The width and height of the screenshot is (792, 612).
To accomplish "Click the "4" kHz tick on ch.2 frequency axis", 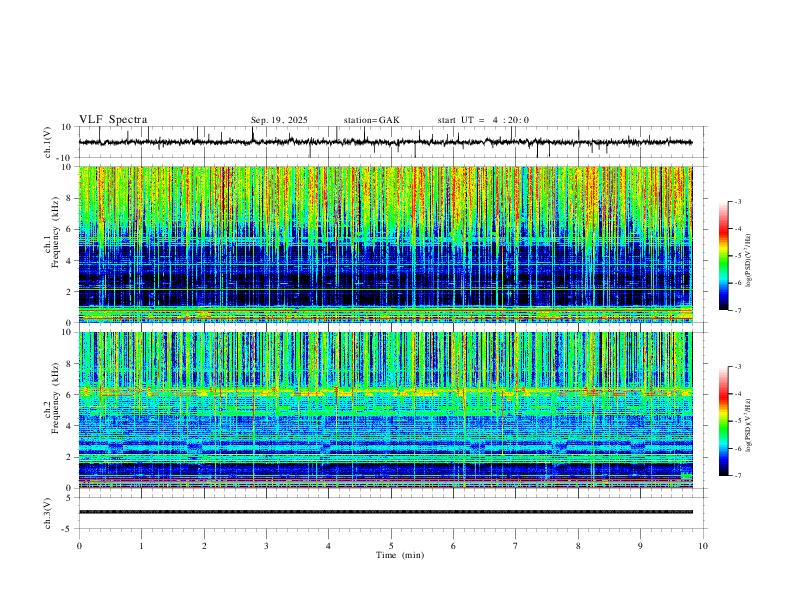I will pyautogui.click(x=69, y=426).
